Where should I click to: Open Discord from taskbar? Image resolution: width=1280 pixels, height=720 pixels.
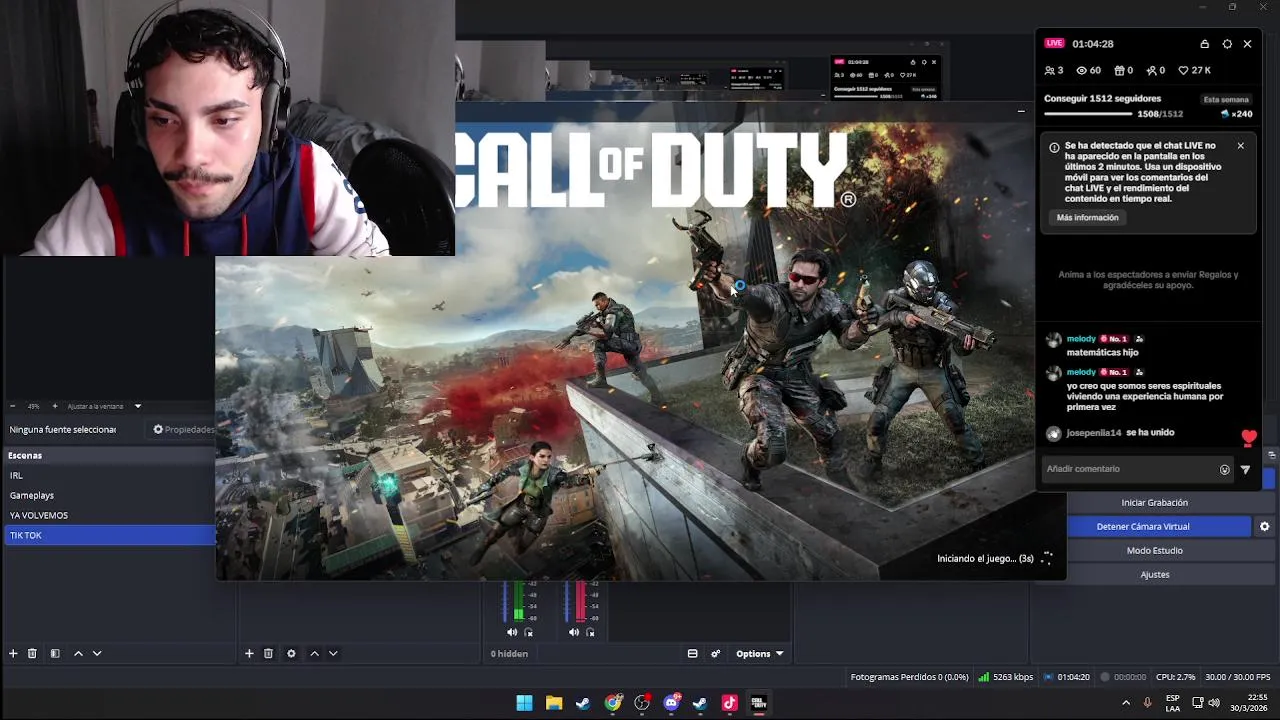[x=671, y=703]
